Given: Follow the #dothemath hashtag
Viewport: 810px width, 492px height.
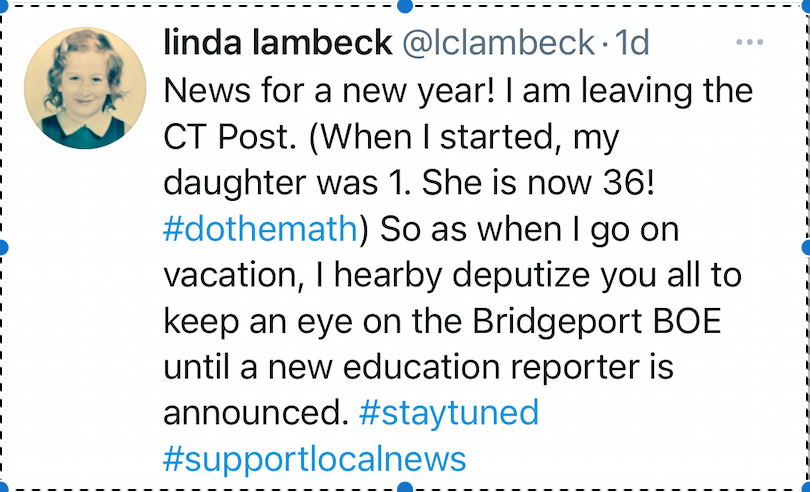Looking at the screenshot, I should click(x=259, y=228).
